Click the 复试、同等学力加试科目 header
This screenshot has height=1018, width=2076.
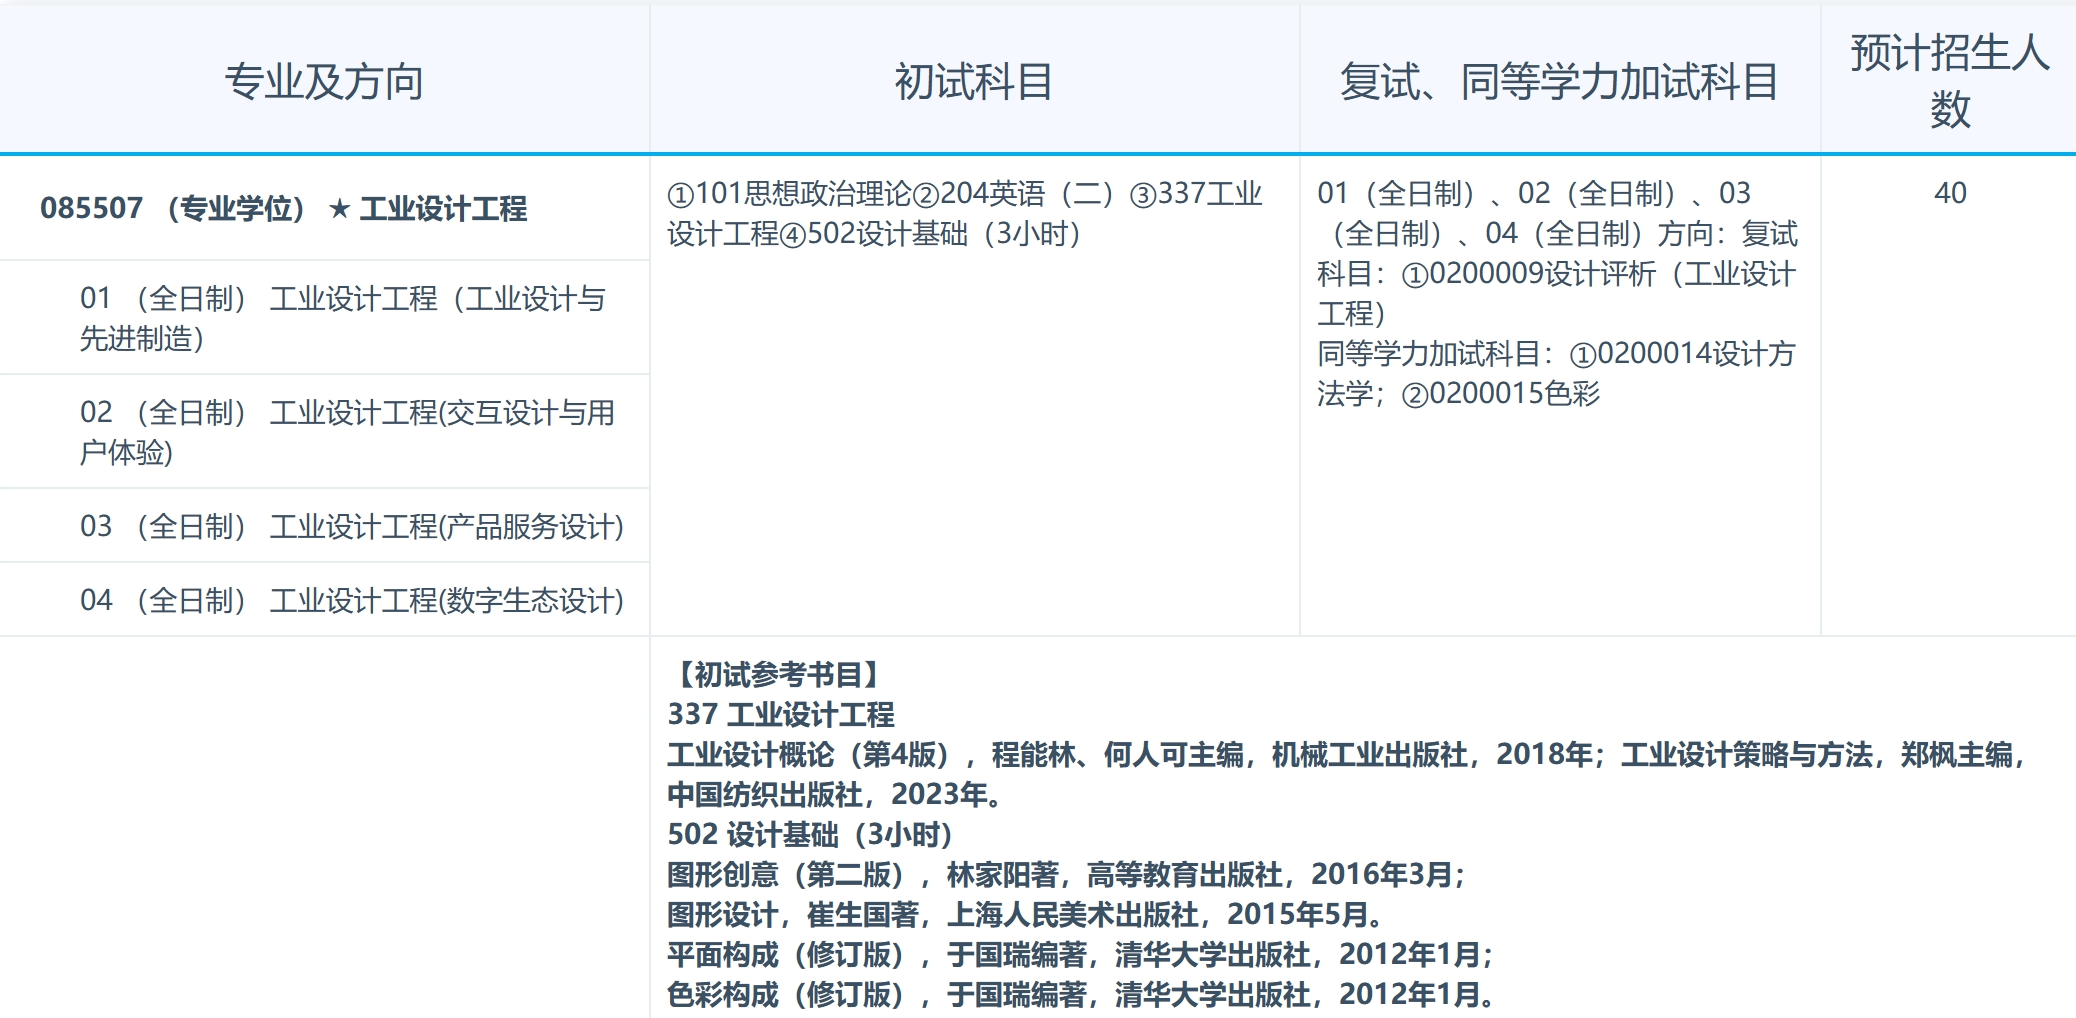[1560, 78]
